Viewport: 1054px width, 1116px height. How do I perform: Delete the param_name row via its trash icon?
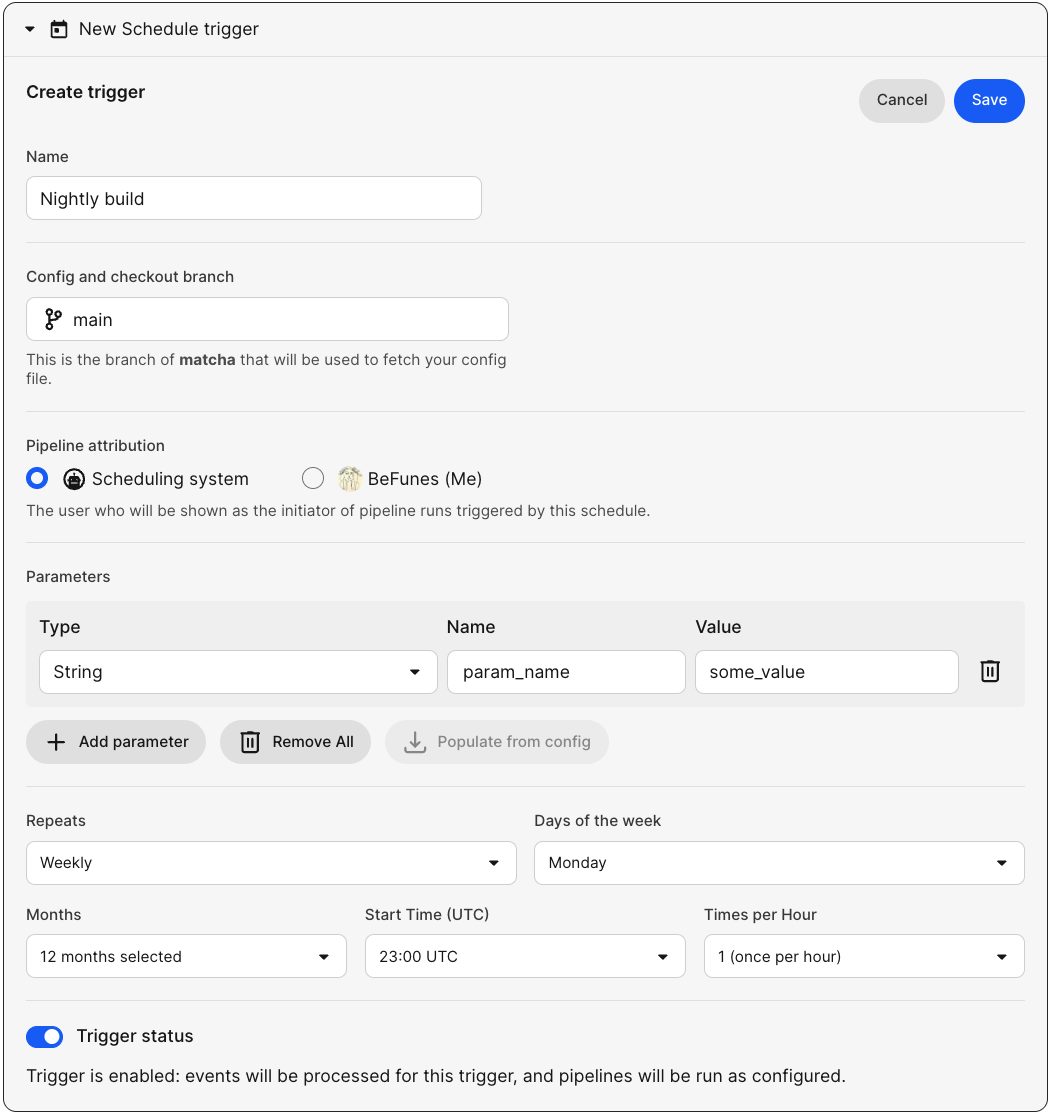point(990,671)
